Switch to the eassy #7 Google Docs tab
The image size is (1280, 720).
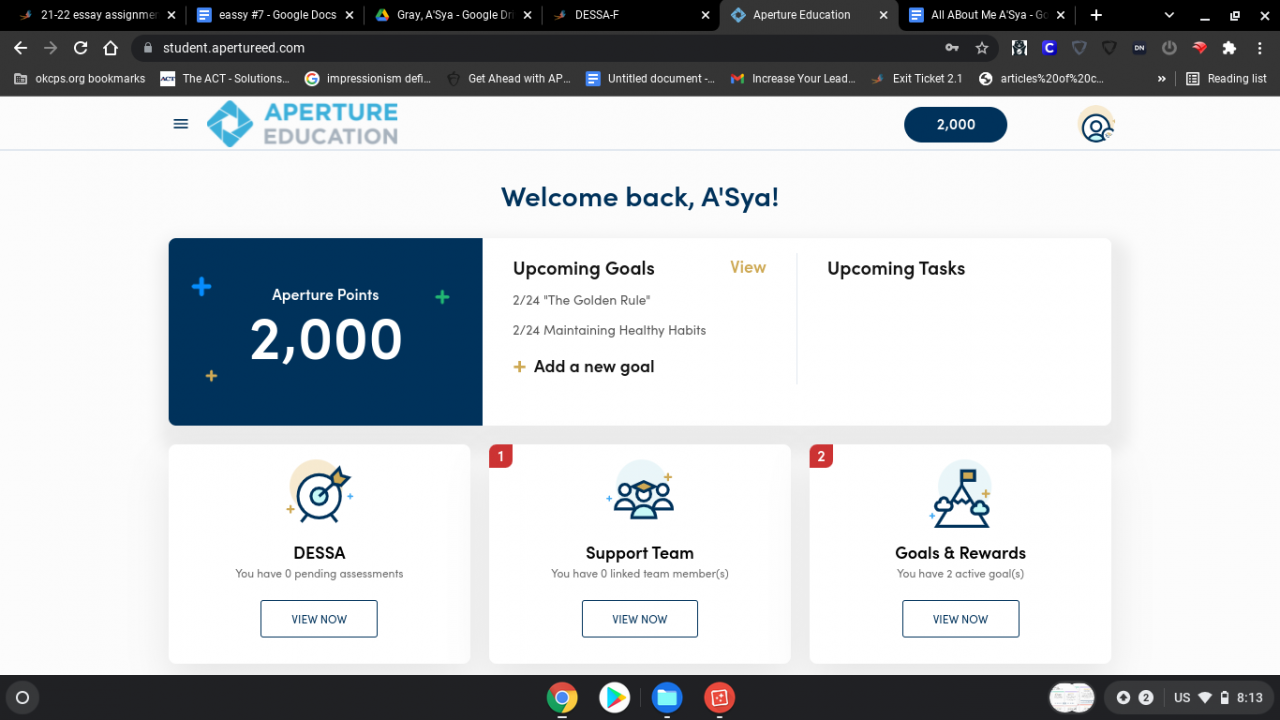click(x=273, y=15)
